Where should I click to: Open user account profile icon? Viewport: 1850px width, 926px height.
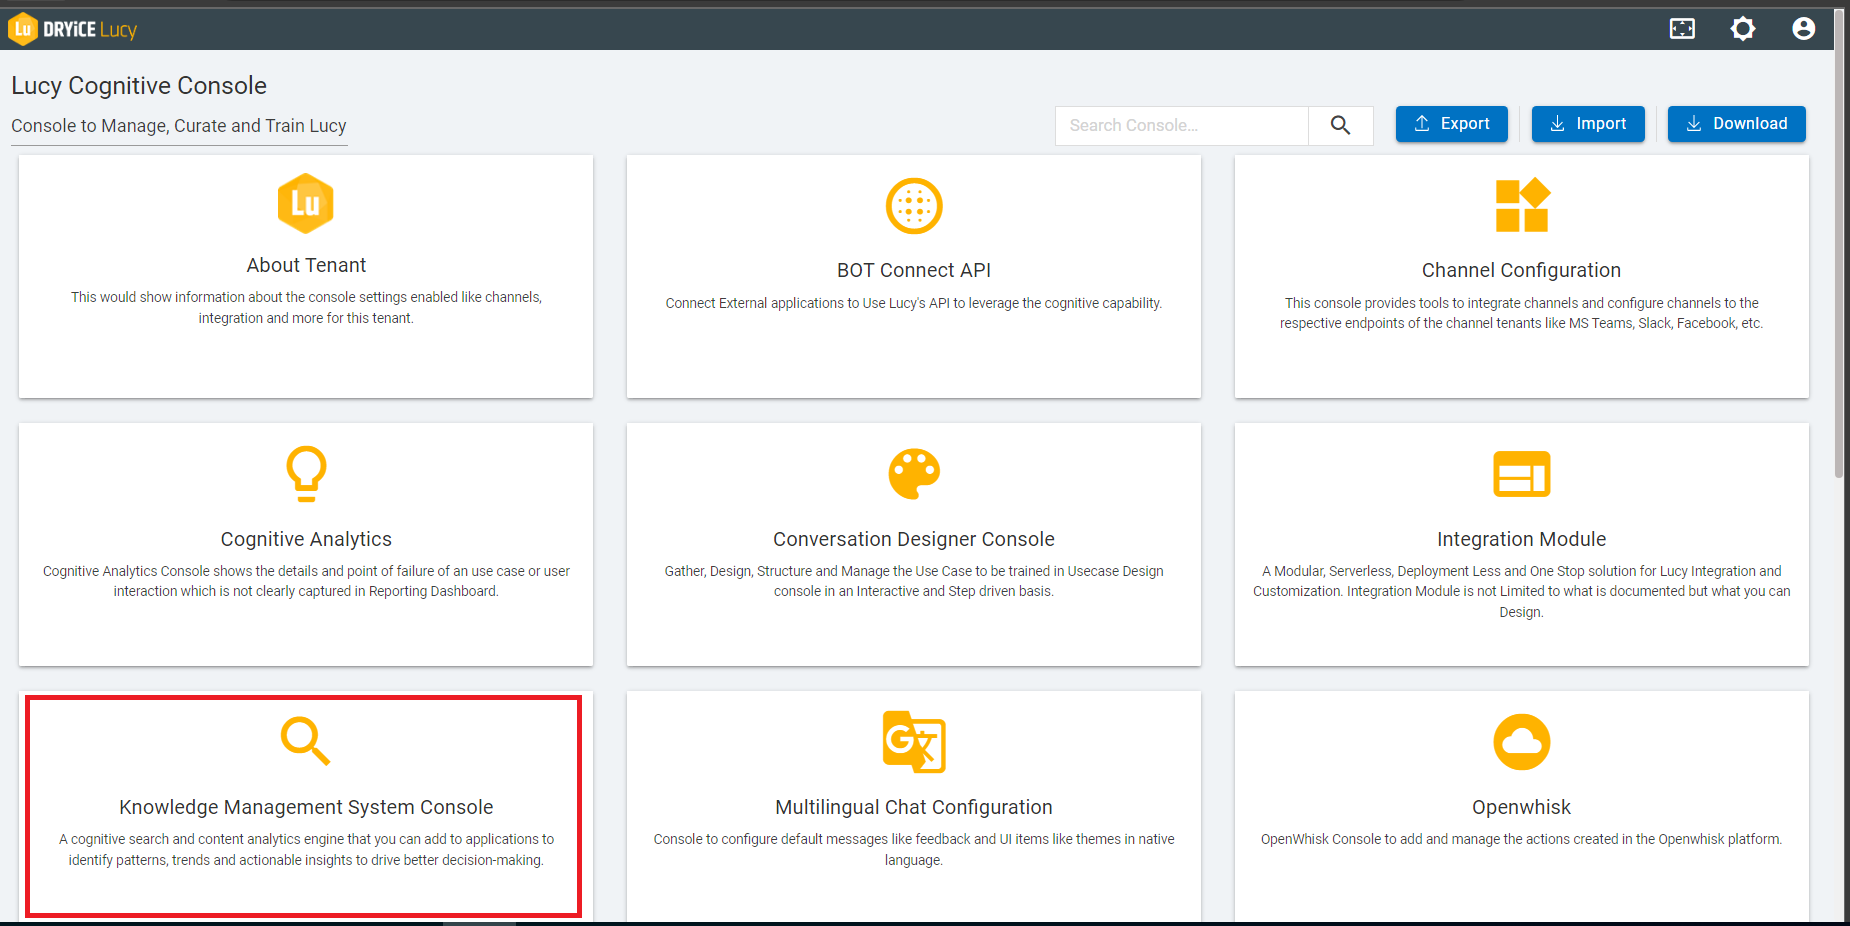click(x=1804, y=29)
